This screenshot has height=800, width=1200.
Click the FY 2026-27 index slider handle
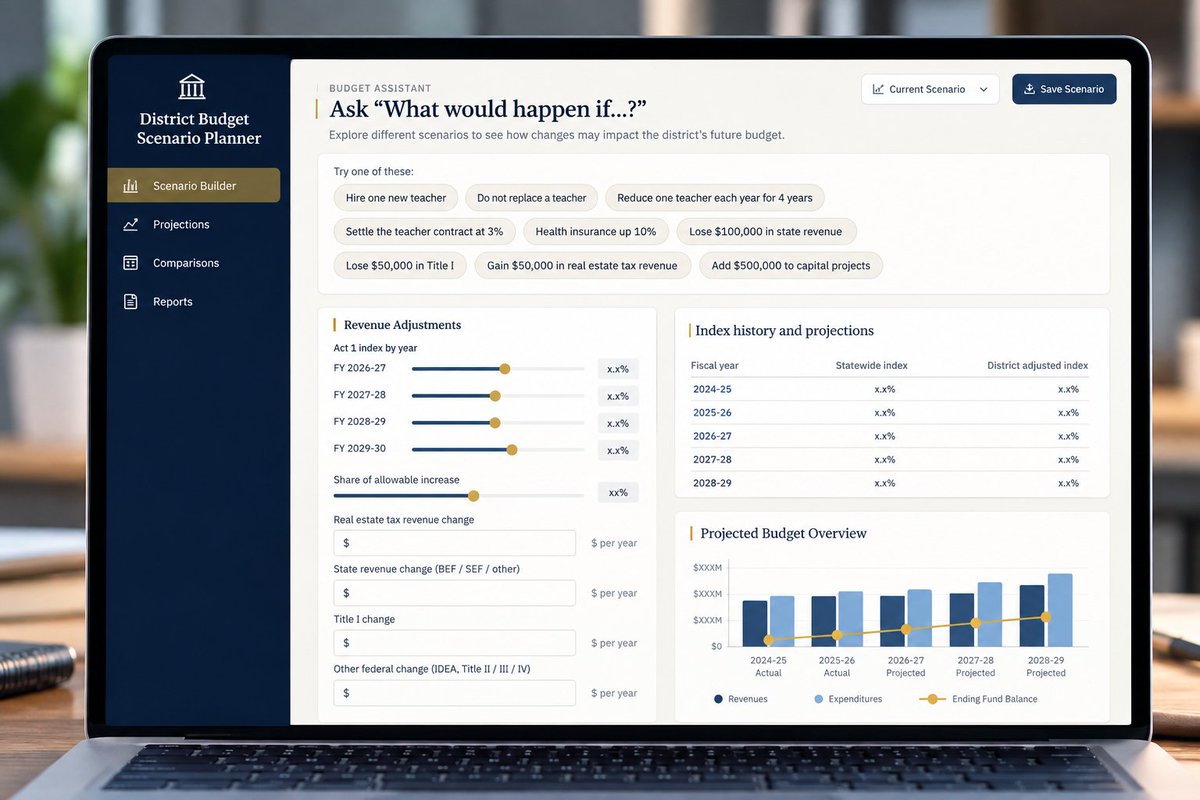point(505,369)
